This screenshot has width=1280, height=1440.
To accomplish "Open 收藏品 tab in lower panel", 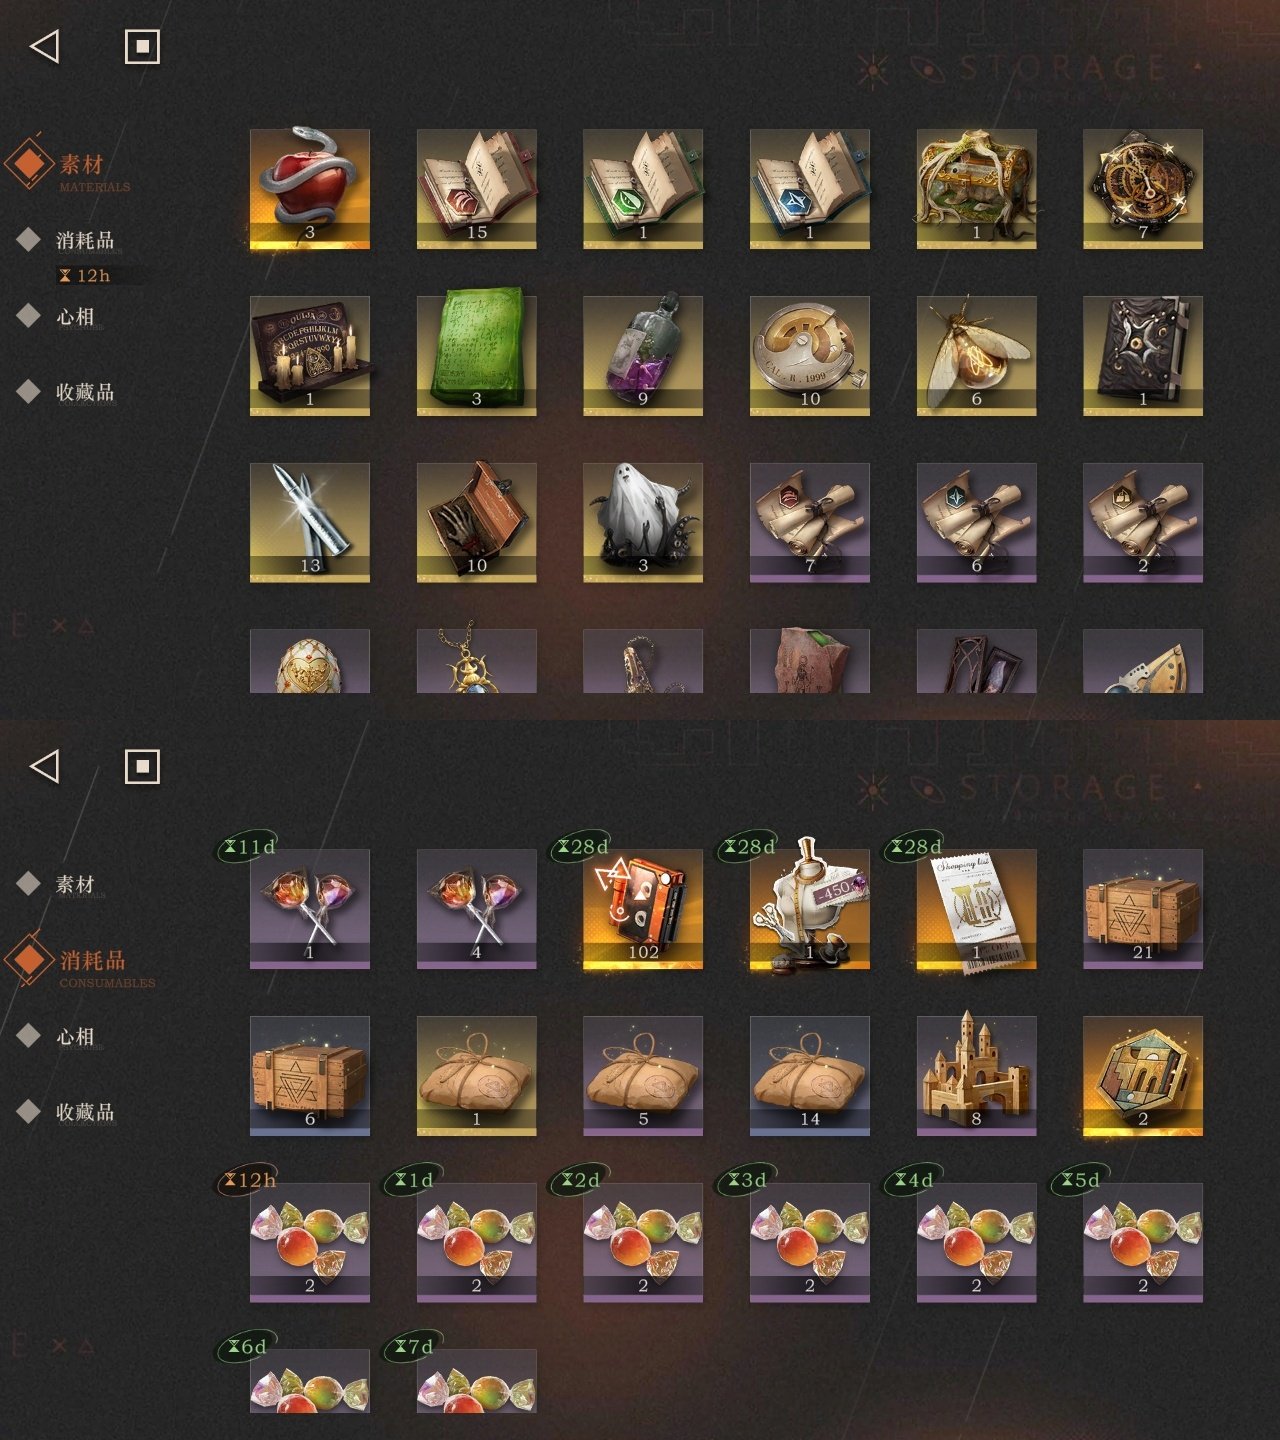I will pyautogui.click(x=85, y=1111).
